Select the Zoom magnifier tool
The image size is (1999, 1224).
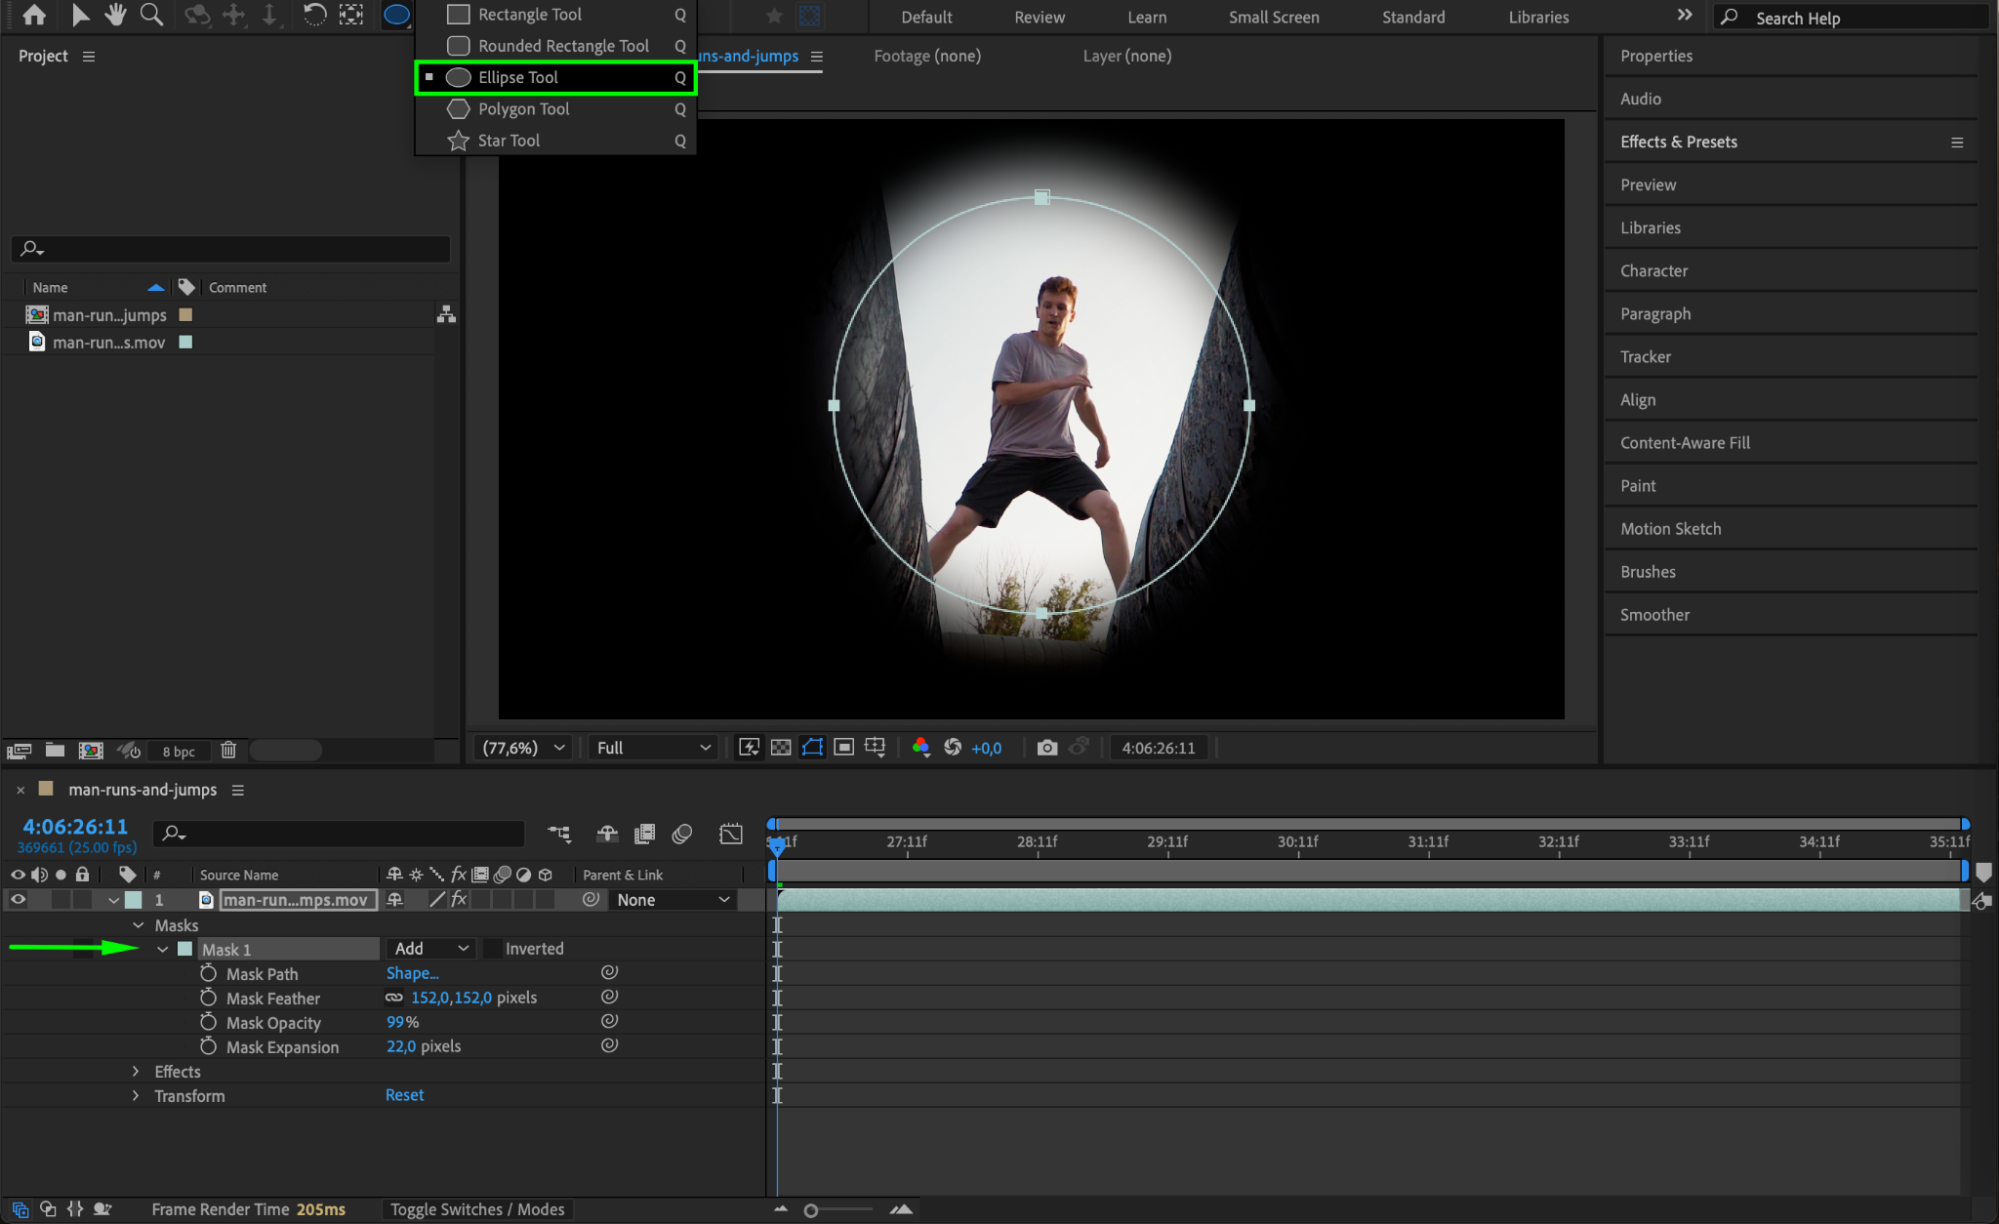[x=151, y=15]
